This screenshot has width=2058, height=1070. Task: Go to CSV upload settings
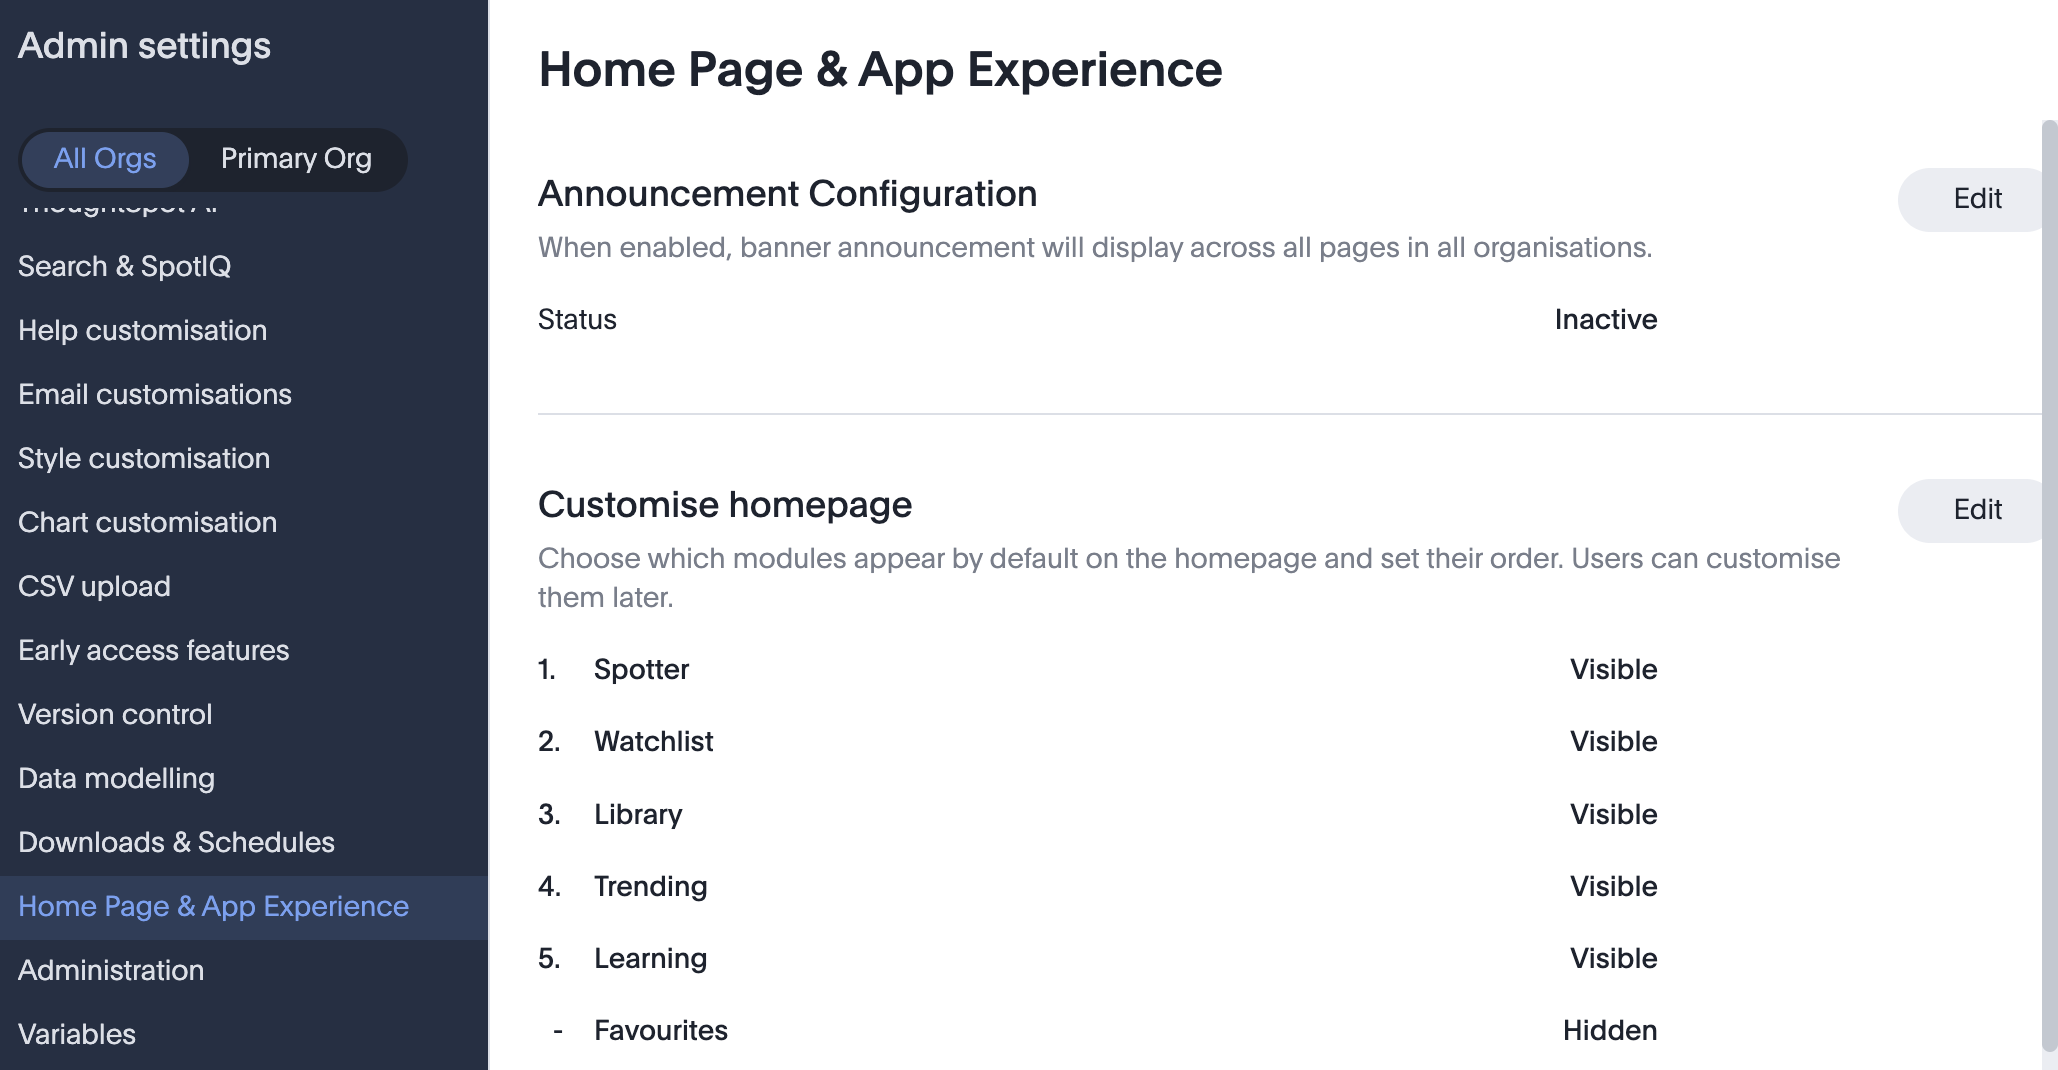tap(94, 586)
